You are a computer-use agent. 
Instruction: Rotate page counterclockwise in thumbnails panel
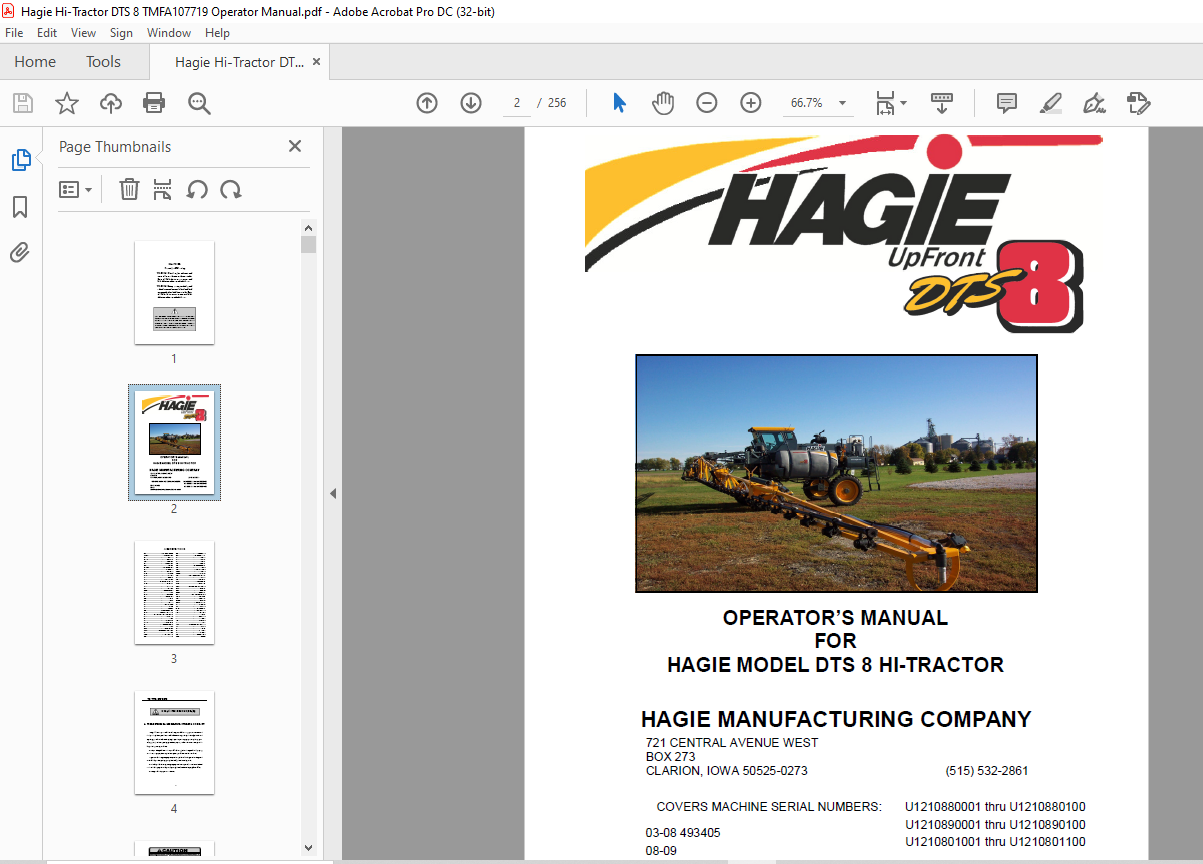point(197,189)
